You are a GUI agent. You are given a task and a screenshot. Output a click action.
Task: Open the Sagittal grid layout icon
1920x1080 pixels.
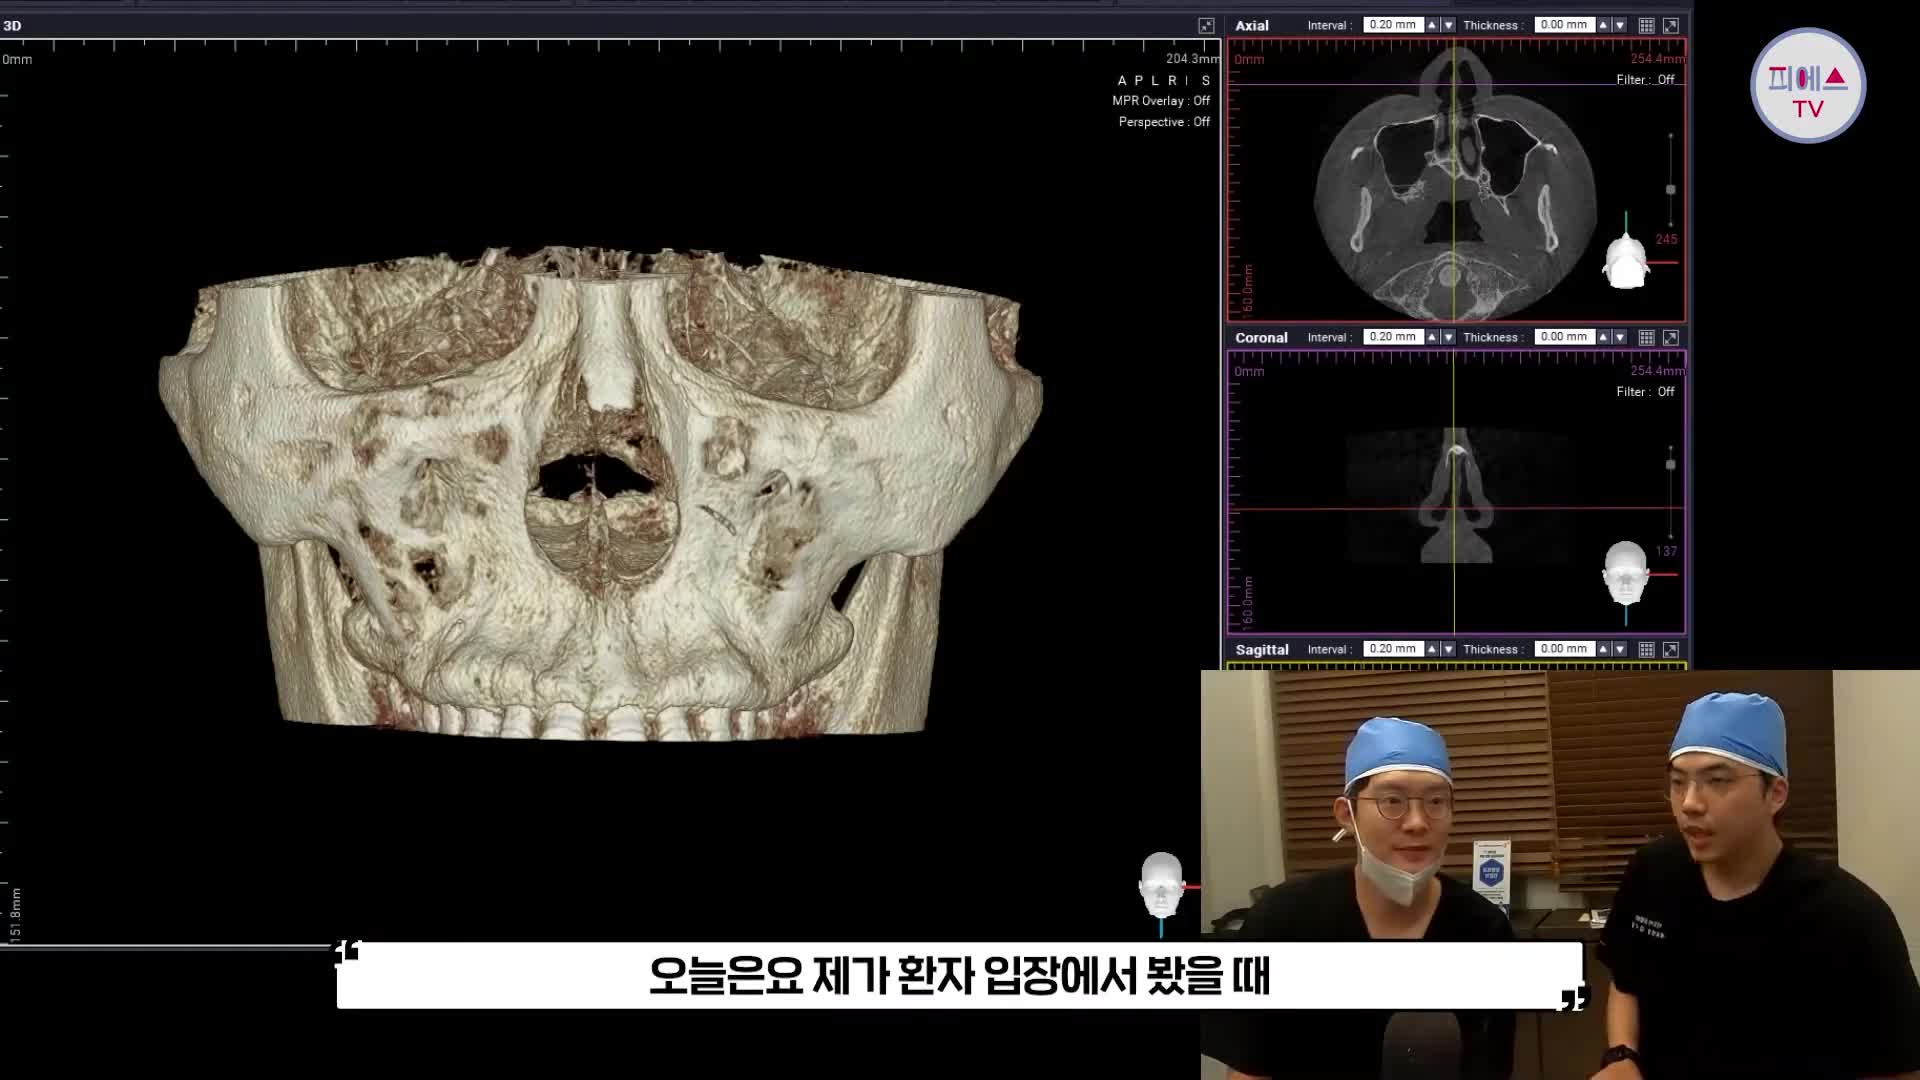[x=1646, y=650]
